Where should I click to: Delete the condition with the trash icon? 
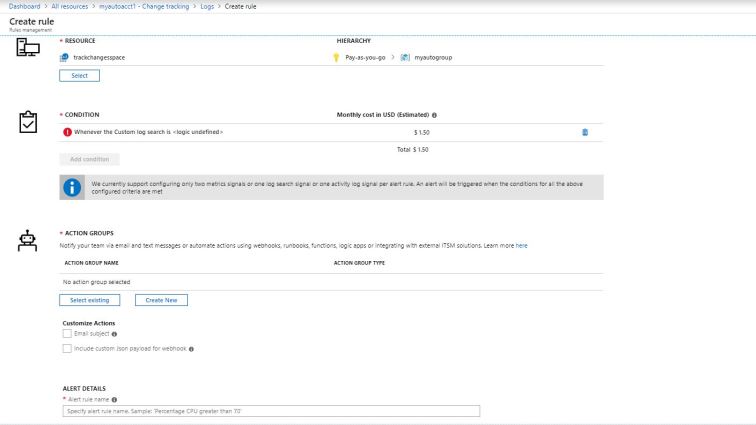coord(585,132)
